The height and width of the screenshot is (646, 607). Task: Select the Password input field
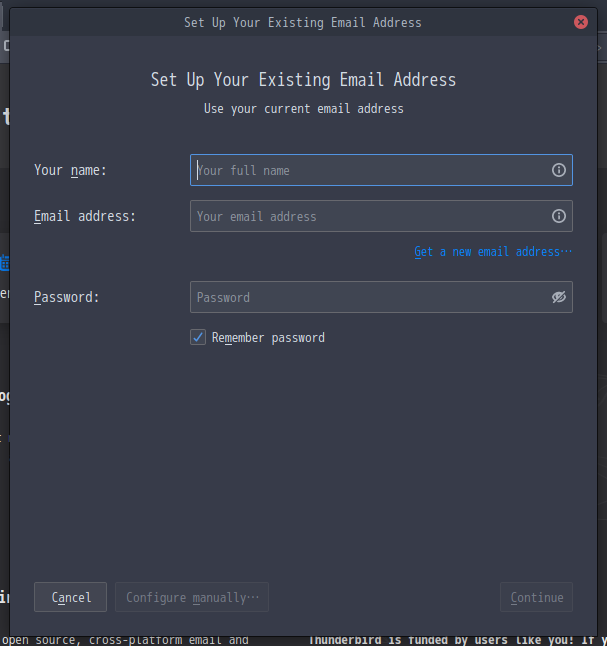coord(381,297)
